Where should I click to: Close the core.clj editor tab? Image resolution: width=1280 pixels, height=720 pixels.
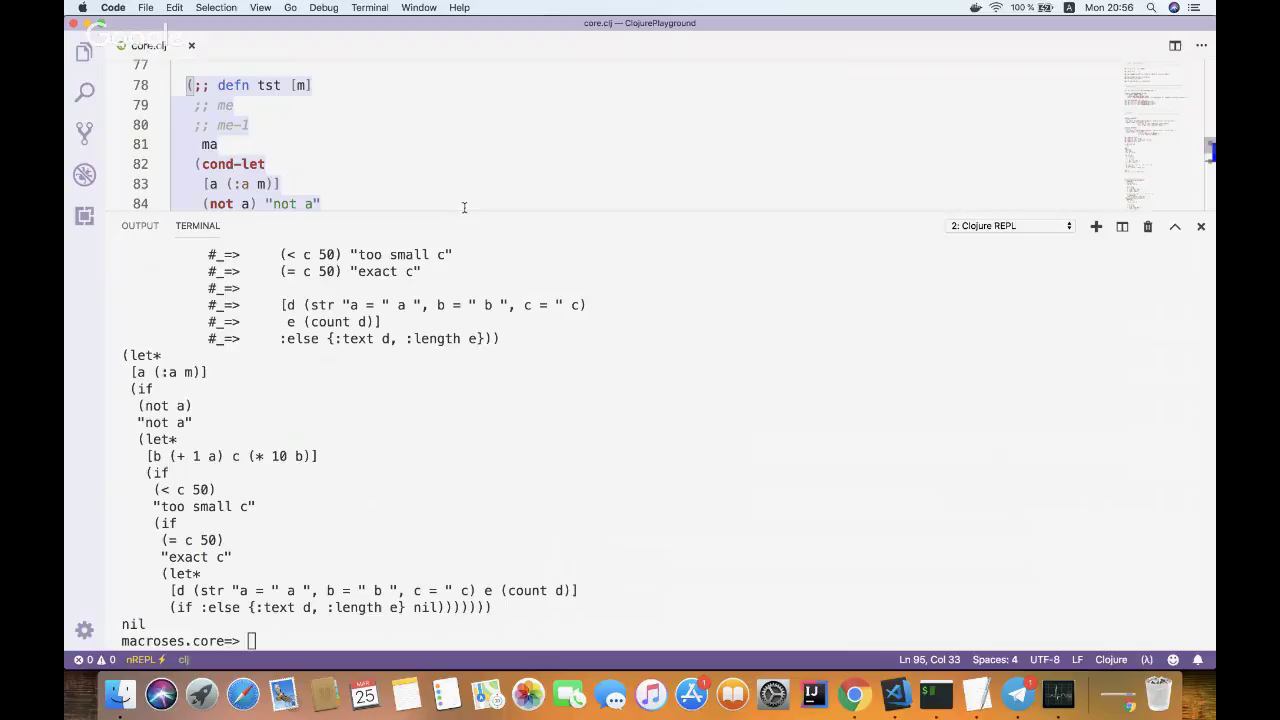tap(191, 46)
